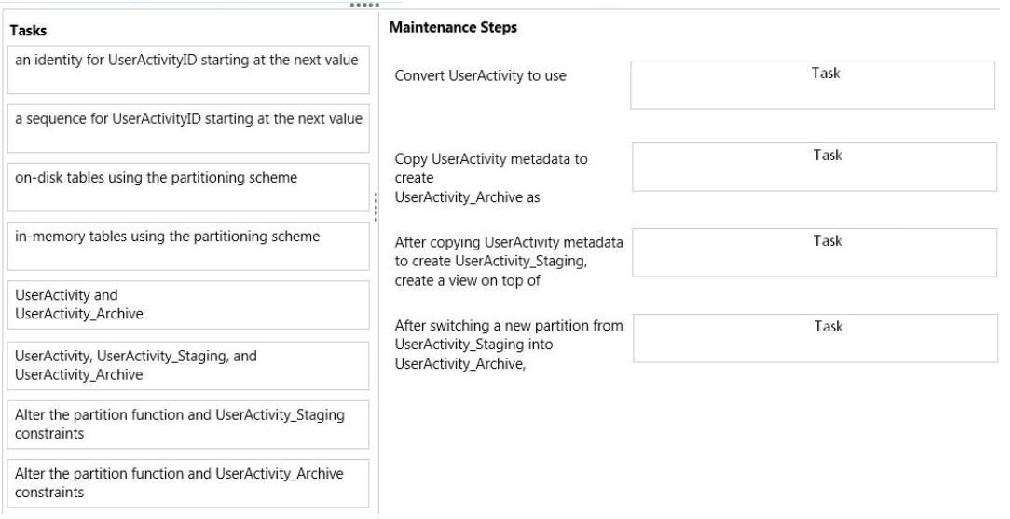Choose the UserActivity and UserActivity_Archive tile
Screen dimensions: 1010x519
[188, 305]
